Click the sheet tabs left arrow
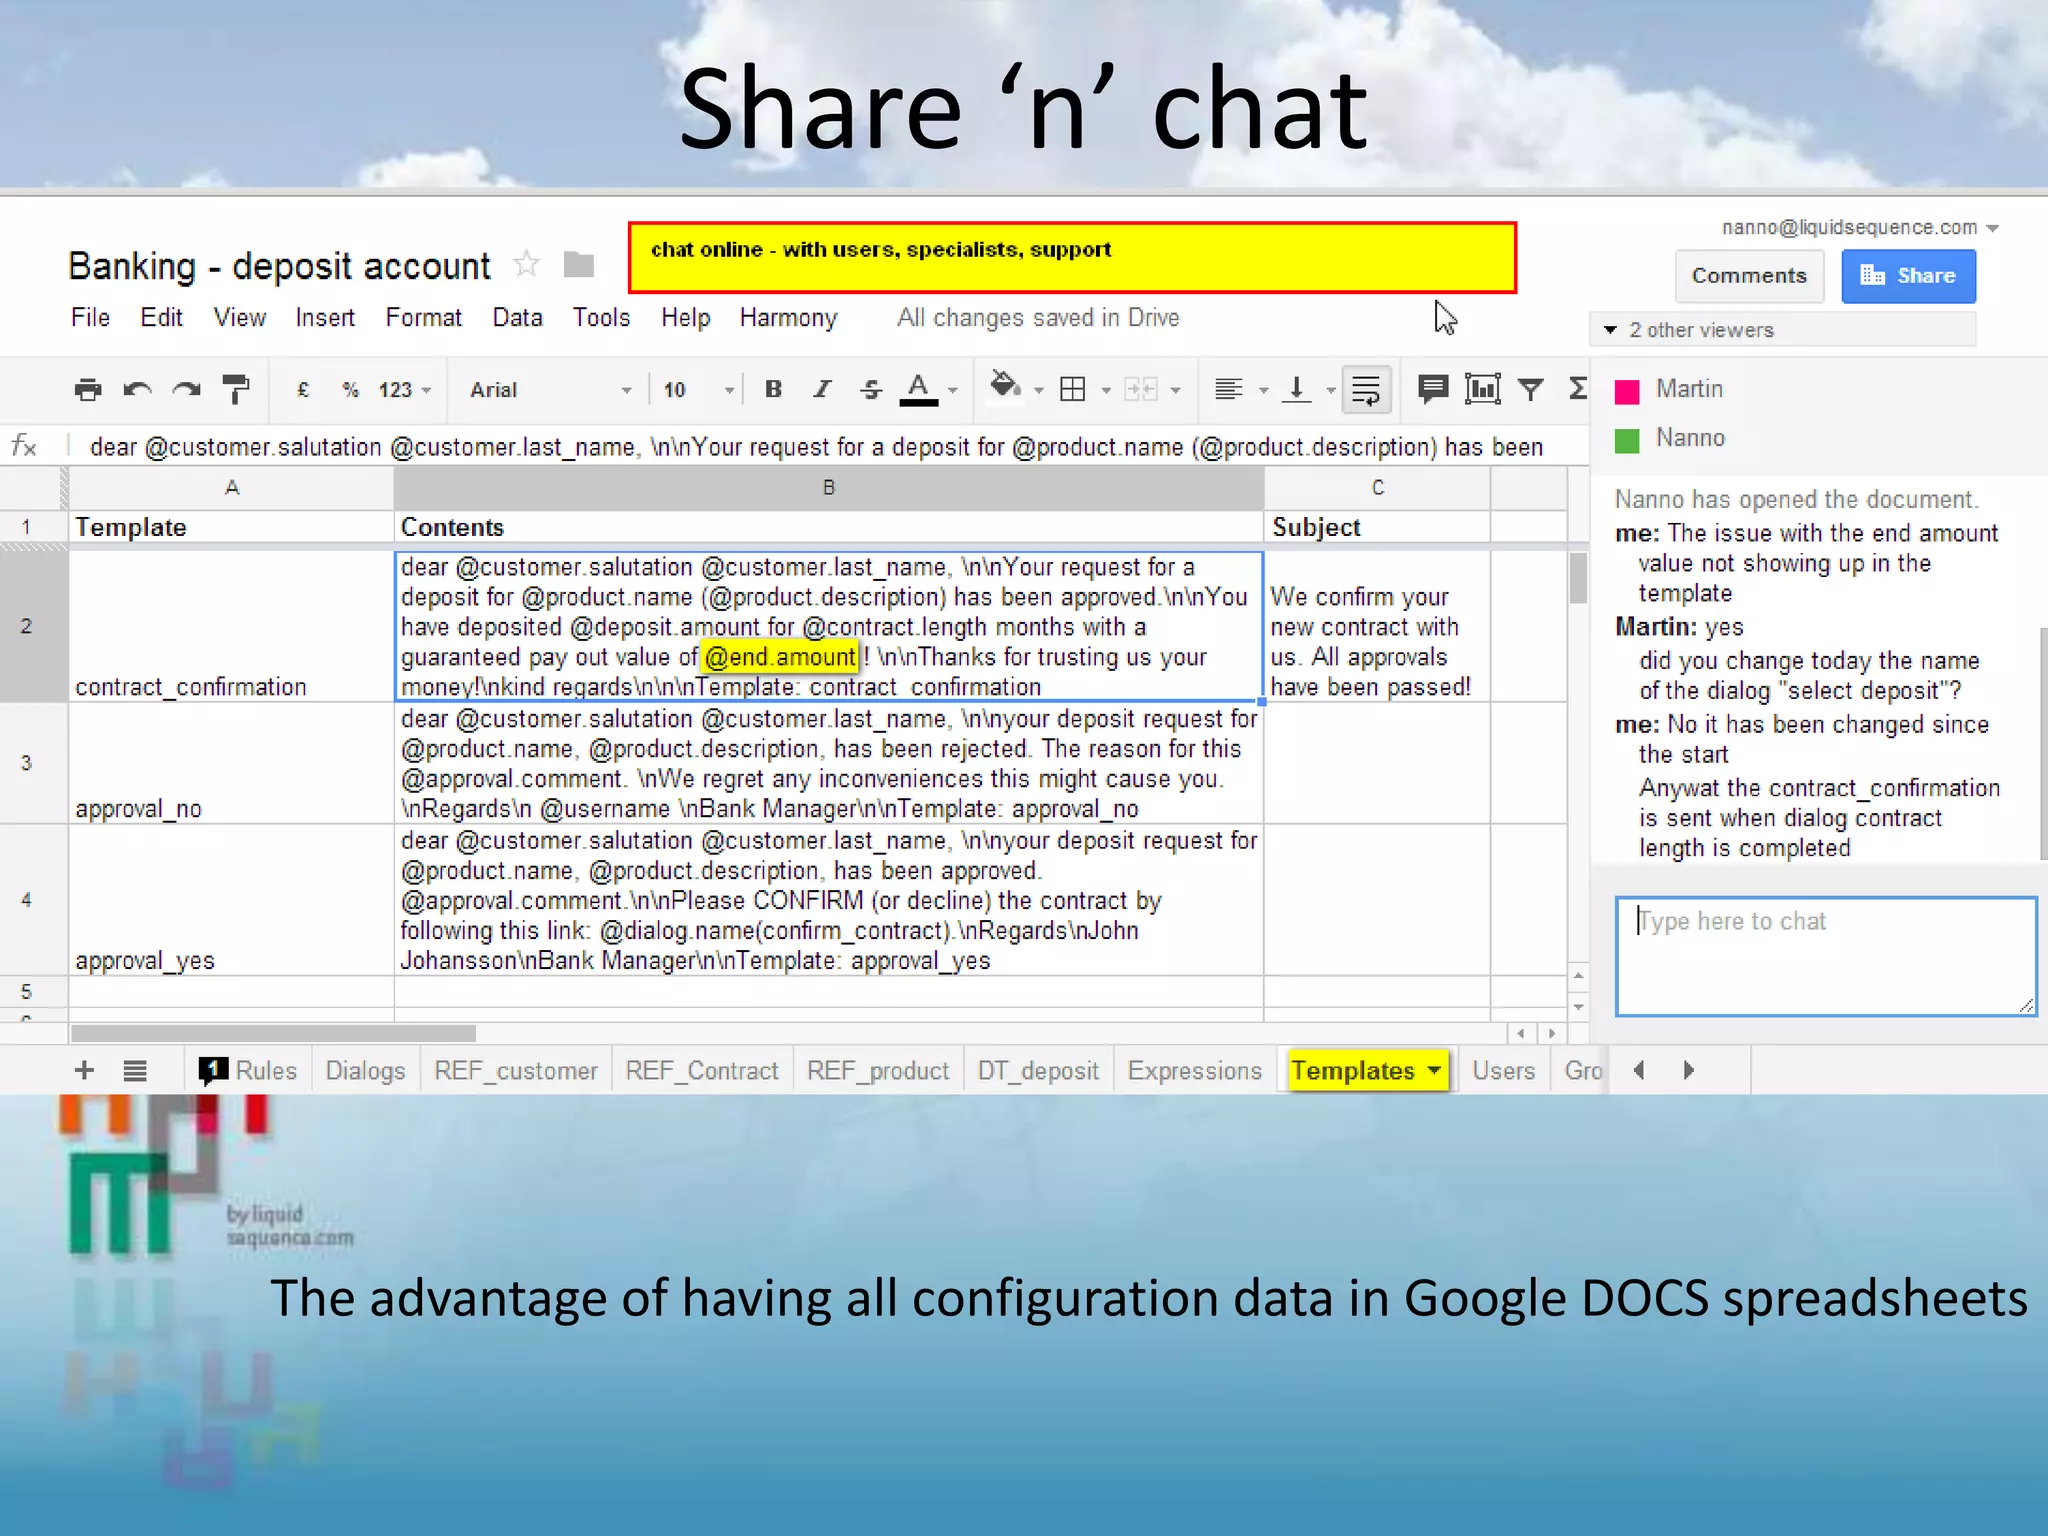This screenshot has height=1536, width=2048. coord(1638,1070)
